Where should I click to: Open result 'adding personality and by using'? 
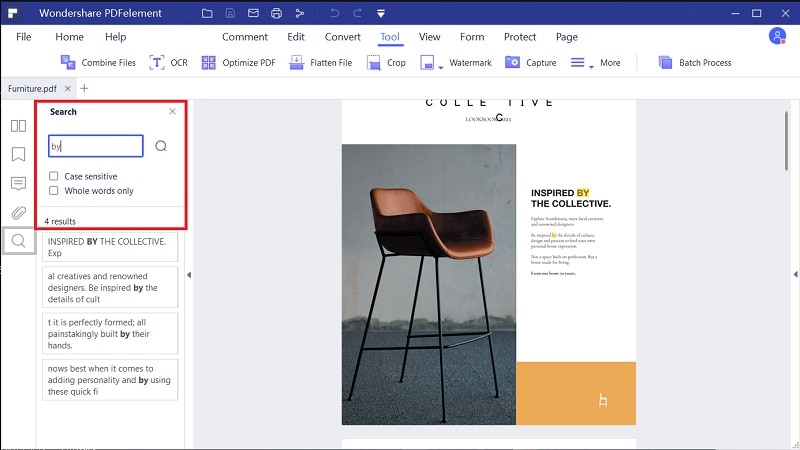[x=110, y=380]
